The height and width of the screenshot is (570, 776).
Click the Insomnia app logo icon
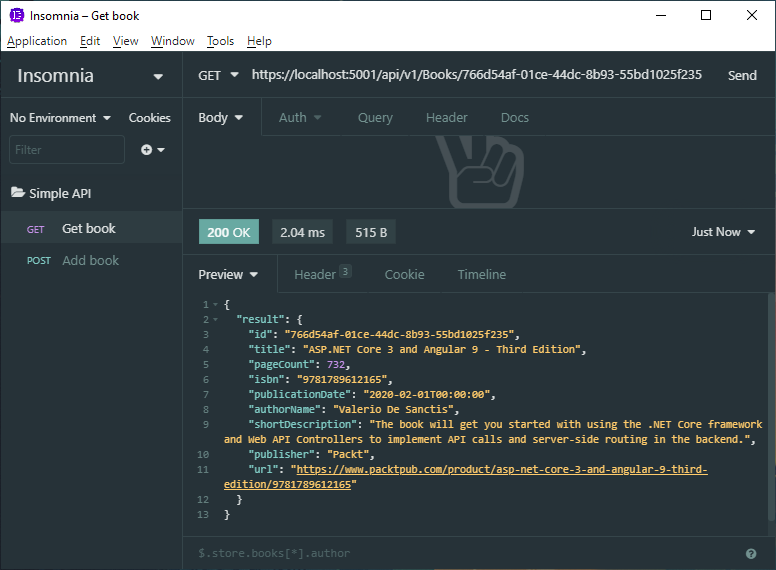(17, 15)
